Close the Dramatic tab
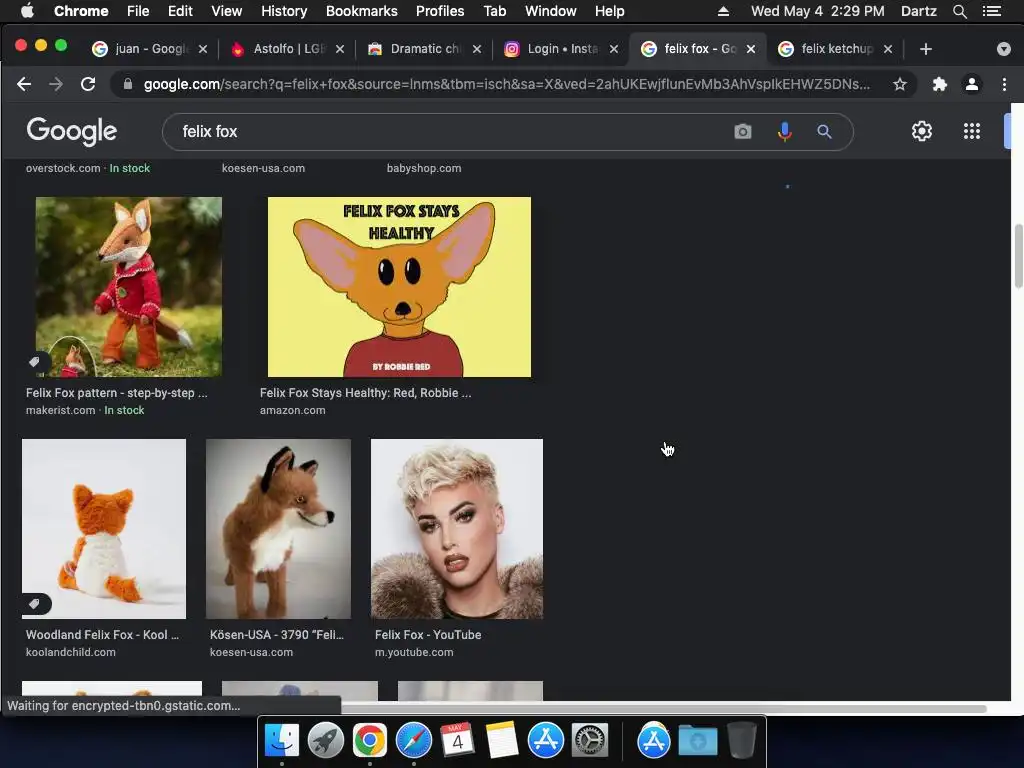This screenshot has height=768, width=1024. (x=477, y=49)
